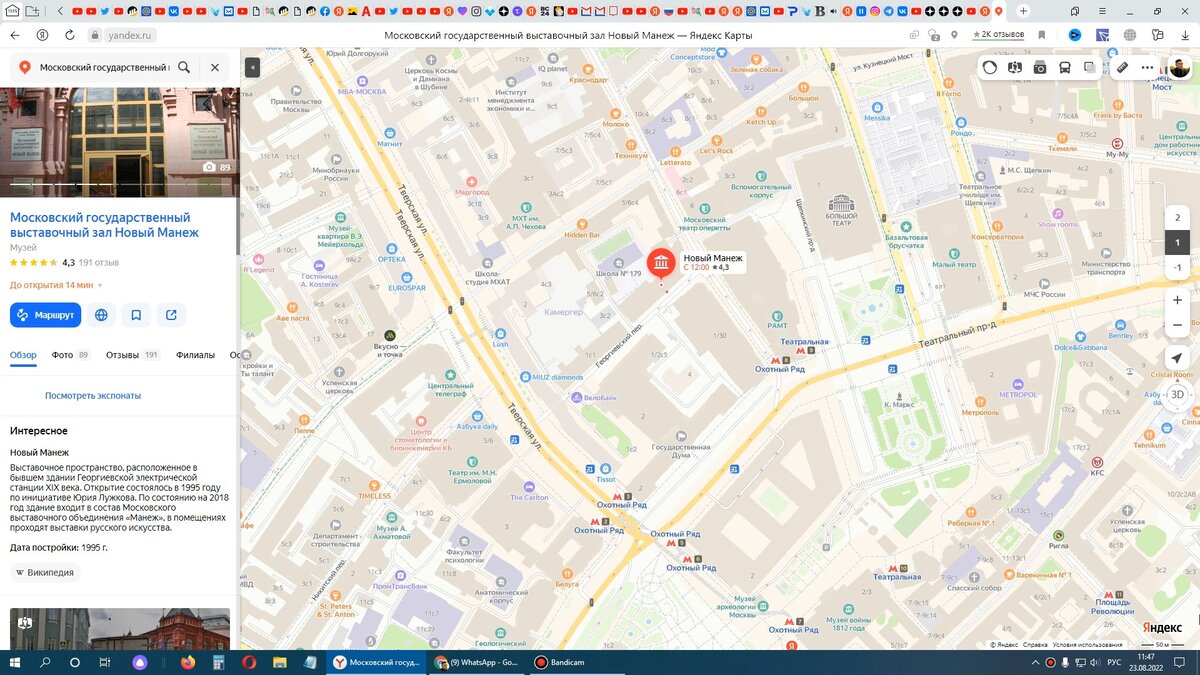Open Windows taskbar search
This screenshot has width=1200, height=675.
tap(45, 662)
